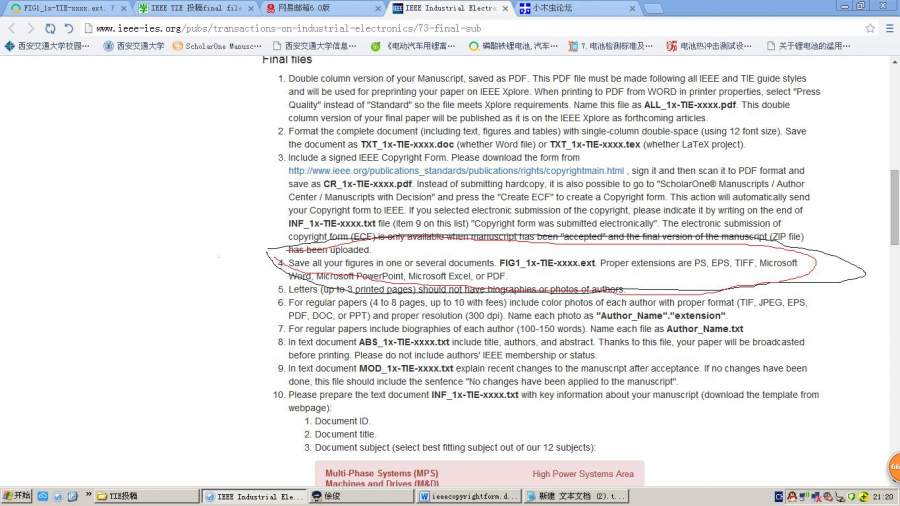Open the 西安交通大学 bookmark
The image size is (900, 506).
[134, 46]
